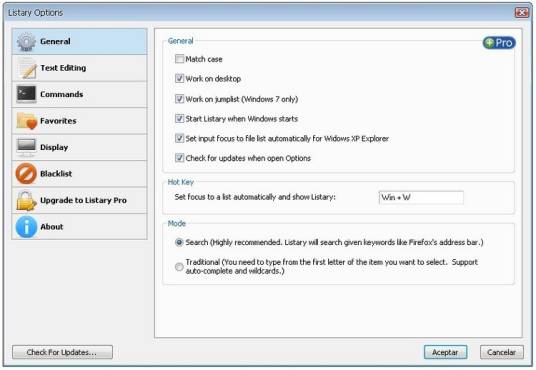Open About via blue info icon
The height and width of the screenshot is (370, 536).
26,227
